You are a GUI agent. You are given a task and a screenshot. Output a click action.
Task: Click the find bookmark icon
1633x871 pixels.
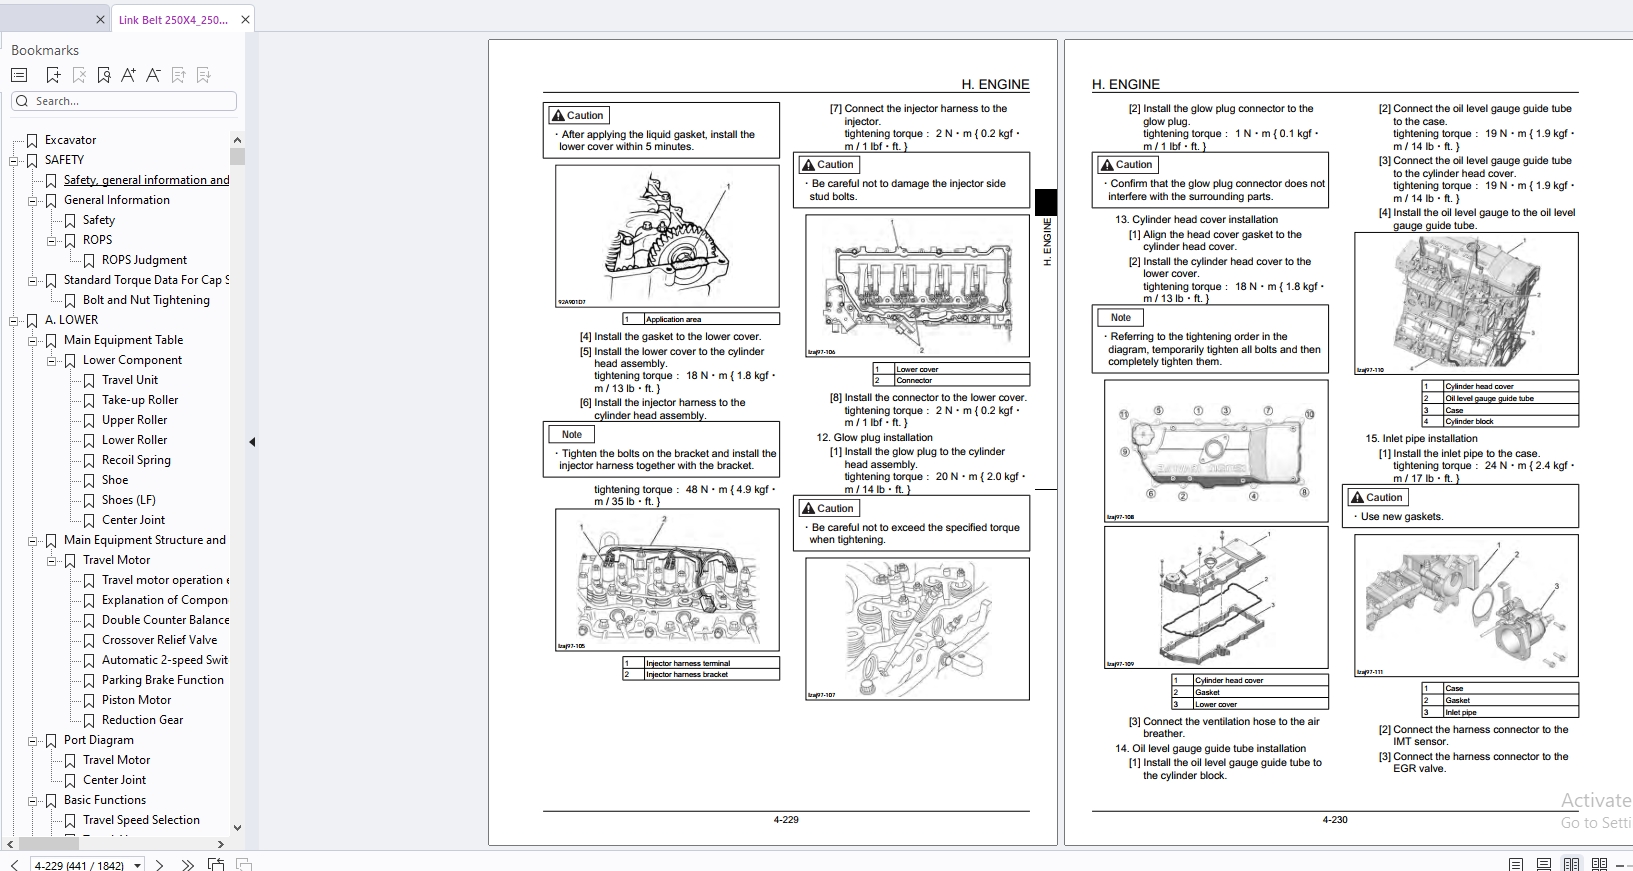(104, 75)
